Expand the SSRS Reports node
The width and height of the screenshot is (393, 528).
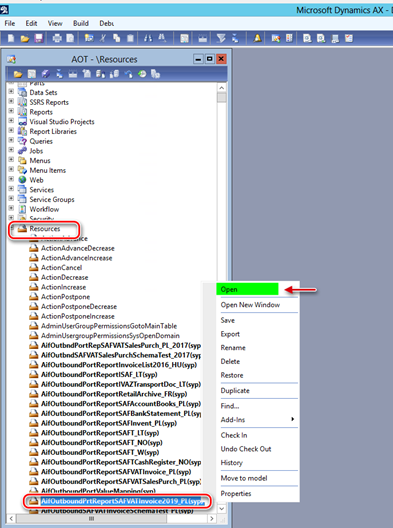(x=11, y=101)
